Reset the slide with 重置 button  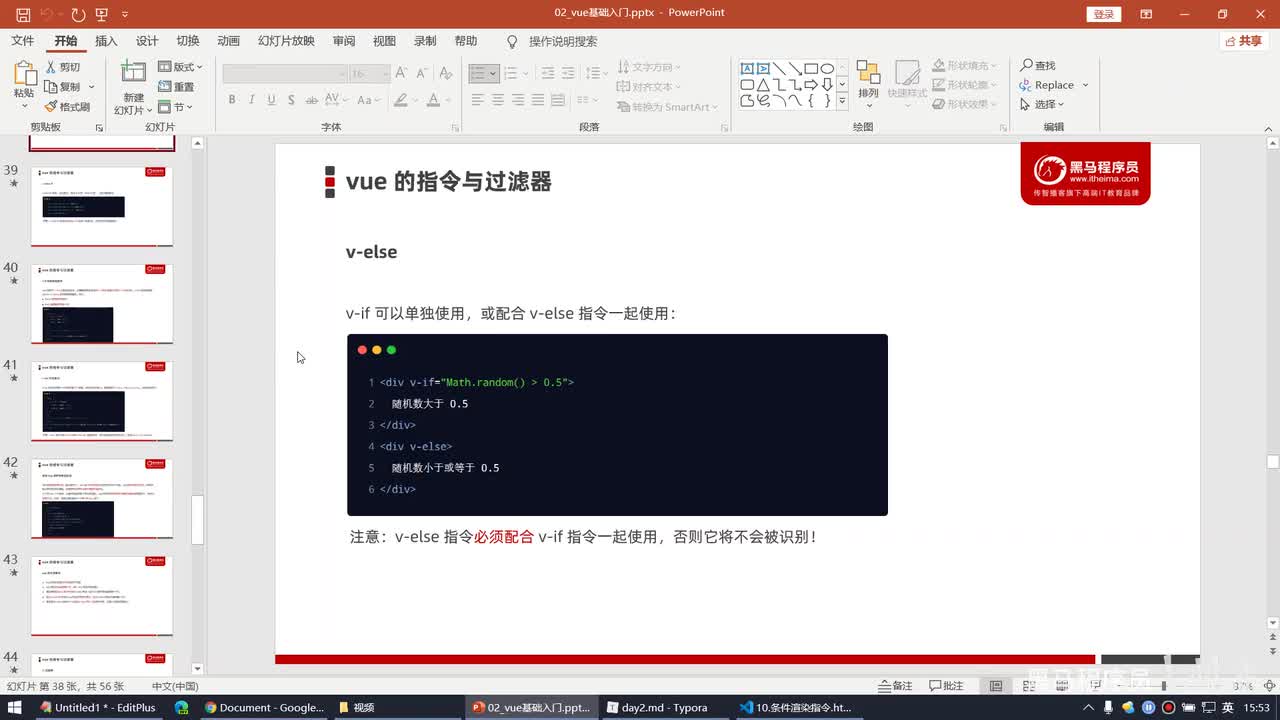176,87
